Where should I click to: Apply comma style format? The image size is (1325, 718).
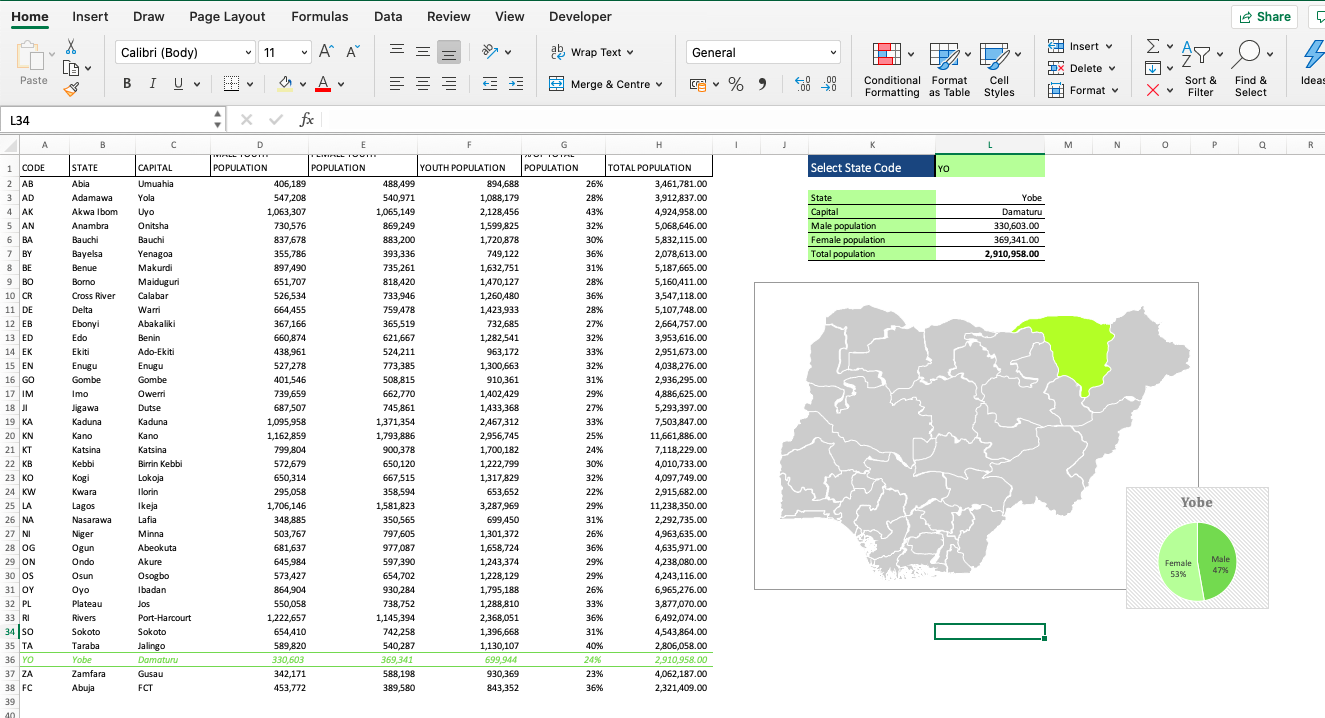[763, 84]
